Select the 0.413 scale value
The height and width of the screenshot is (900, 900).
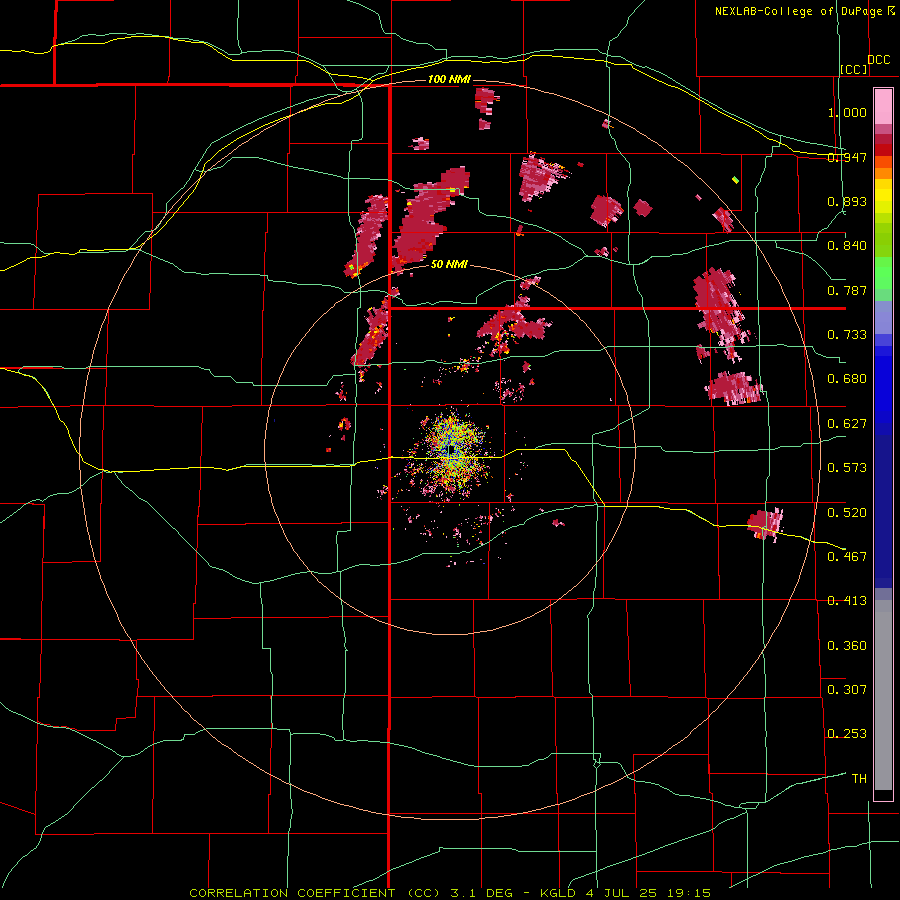(847, 601)
